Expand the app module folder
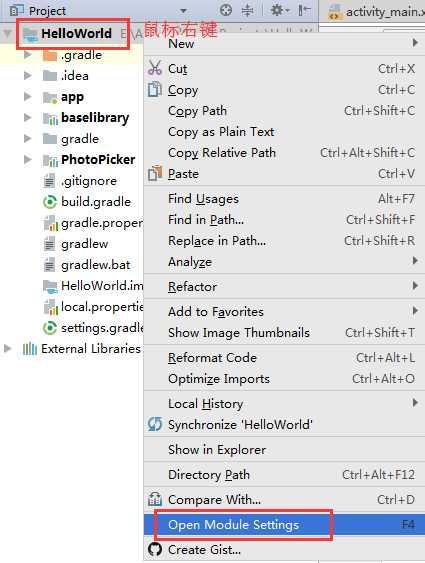Screen dimensions: 425x563 [x=27, y=97]
